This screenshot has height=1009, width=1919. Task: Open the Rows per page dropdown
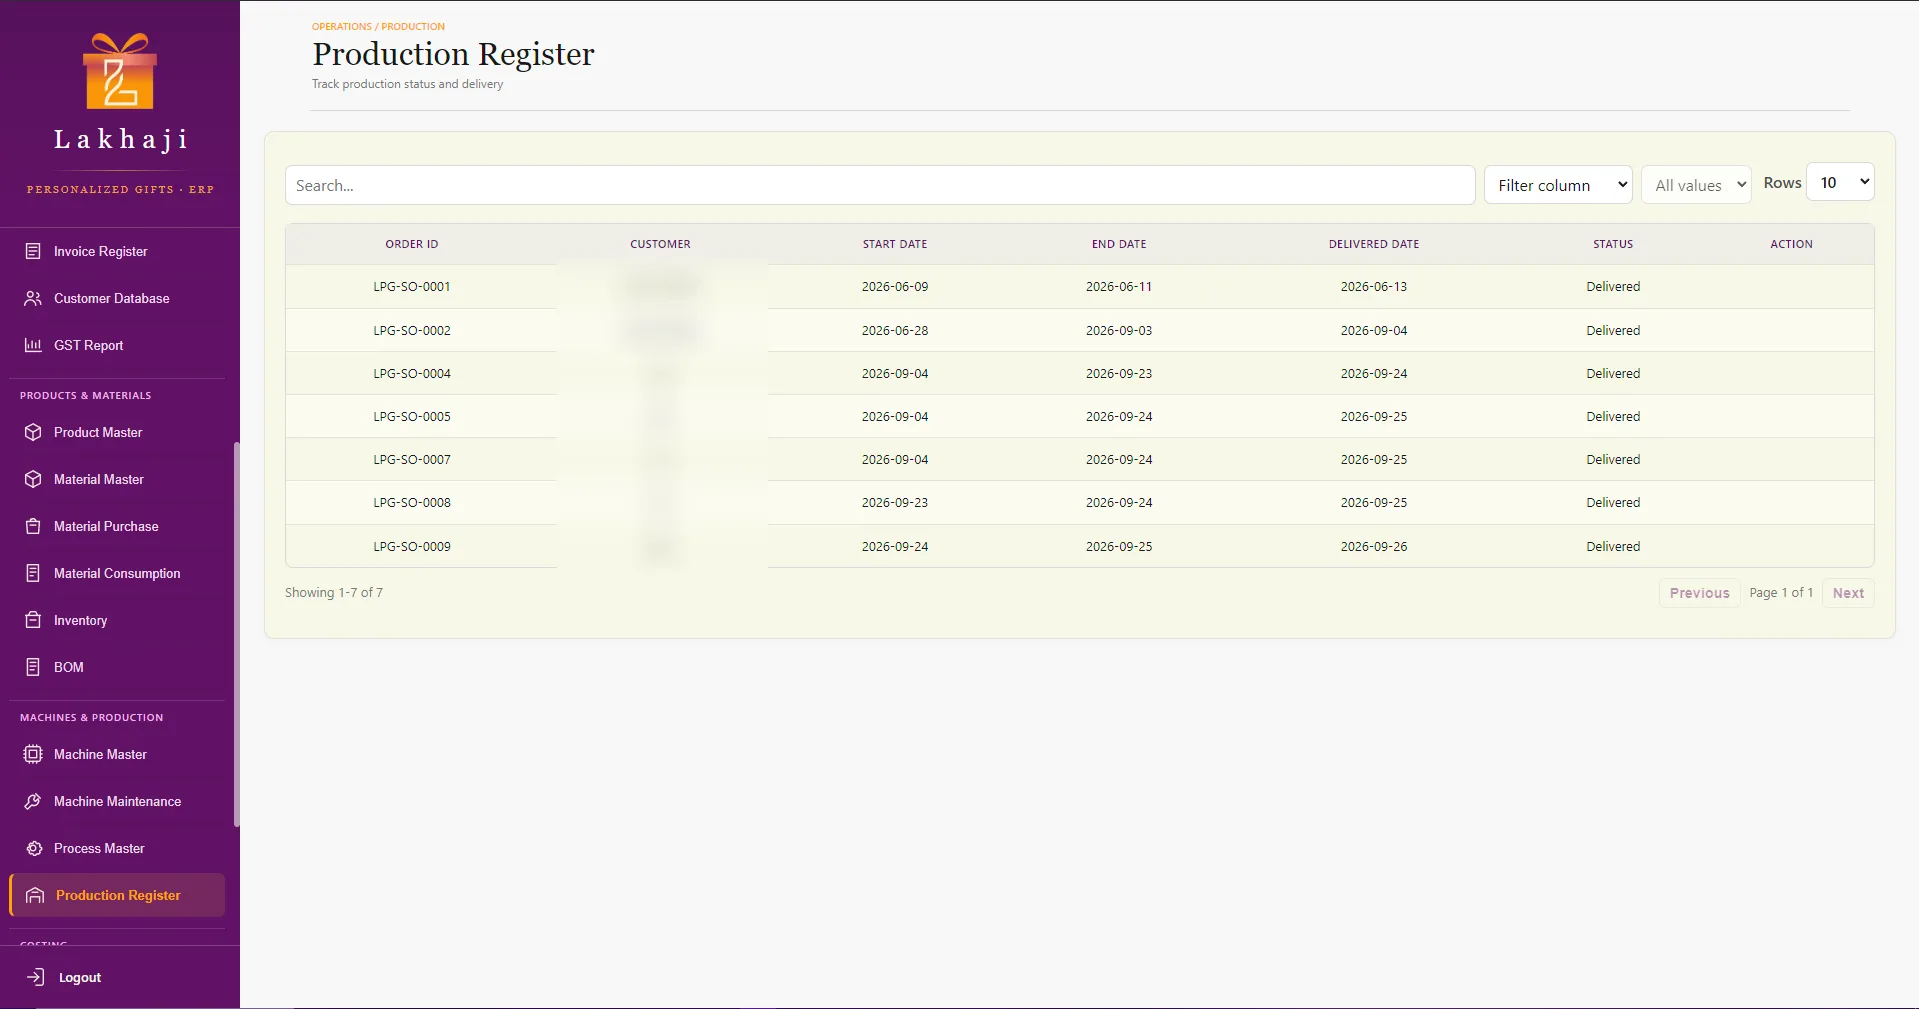[x=1840, y=182]
